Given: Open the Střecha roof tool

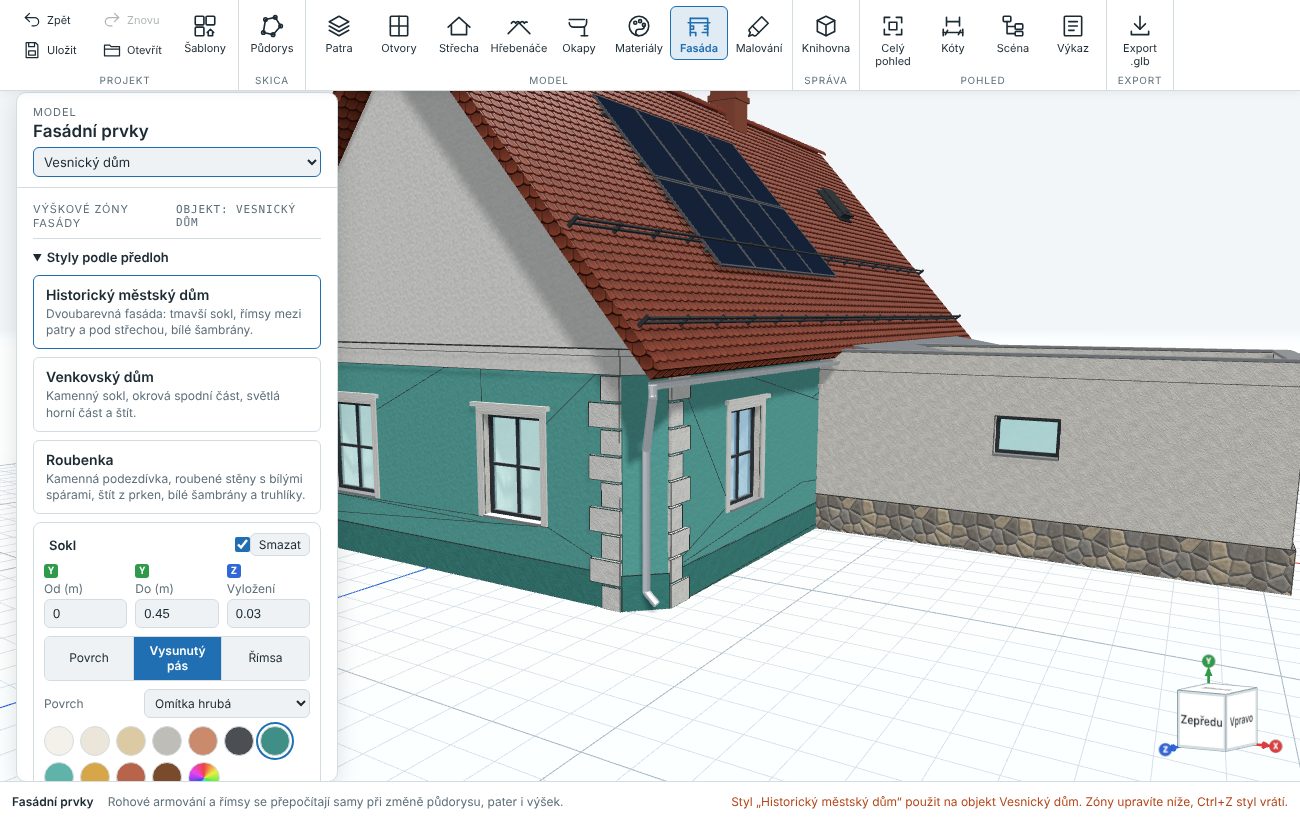Looking at the screenshot, I should [459, 34].
